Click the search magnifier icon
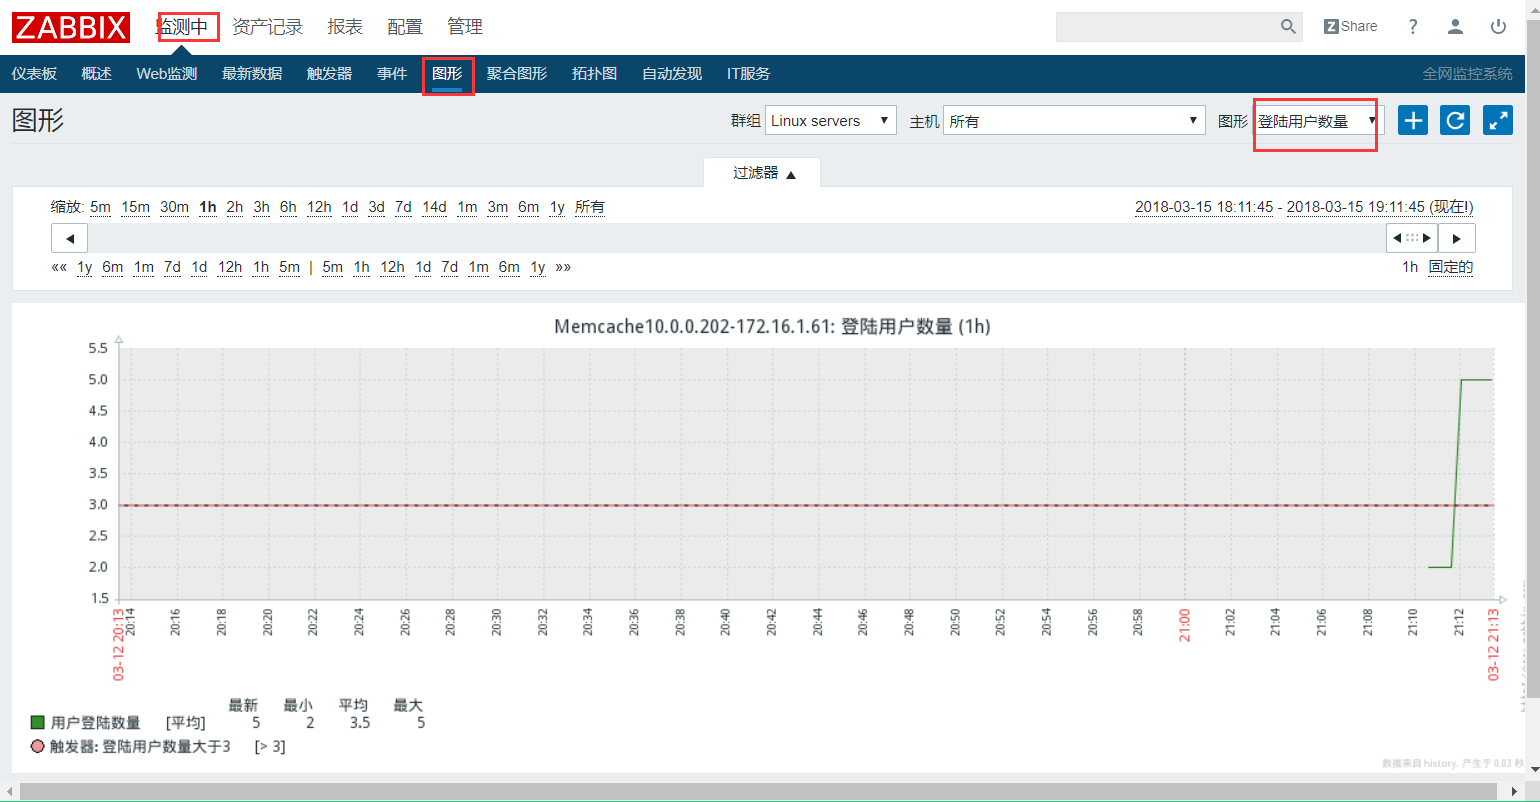 click(x=1288, y=27)
